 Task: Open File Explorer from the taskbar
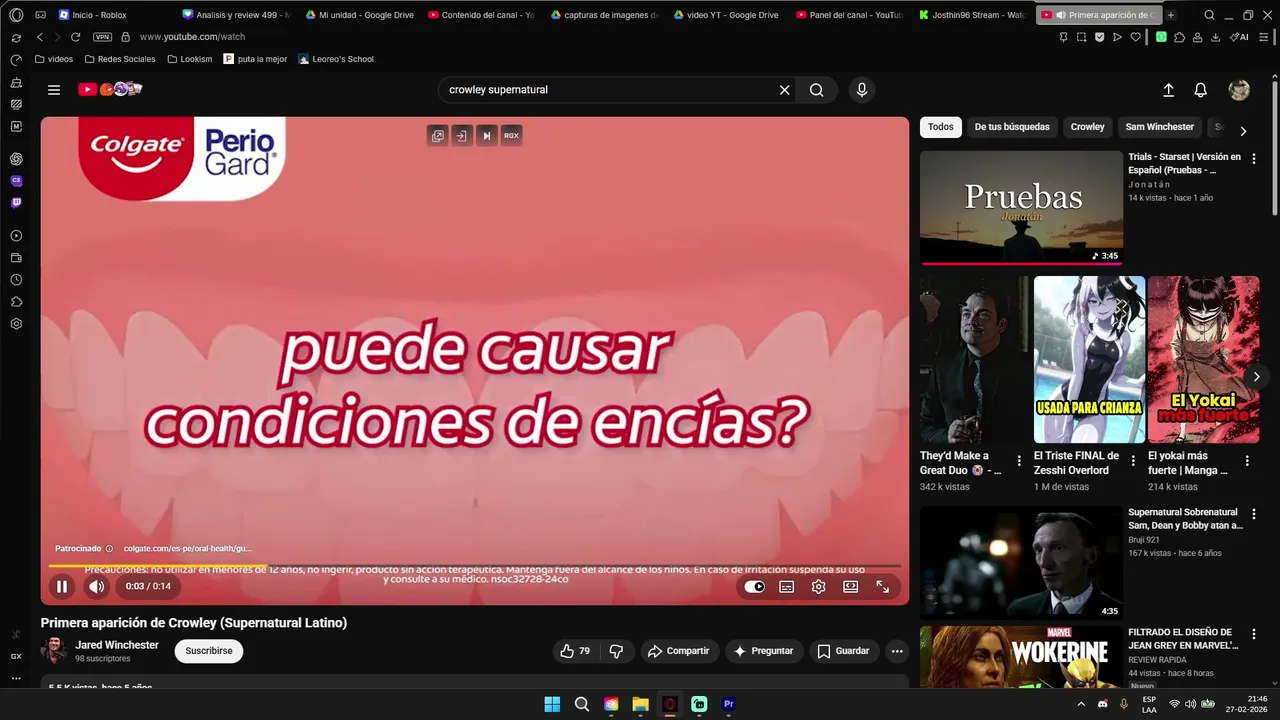tap(640, 704)
